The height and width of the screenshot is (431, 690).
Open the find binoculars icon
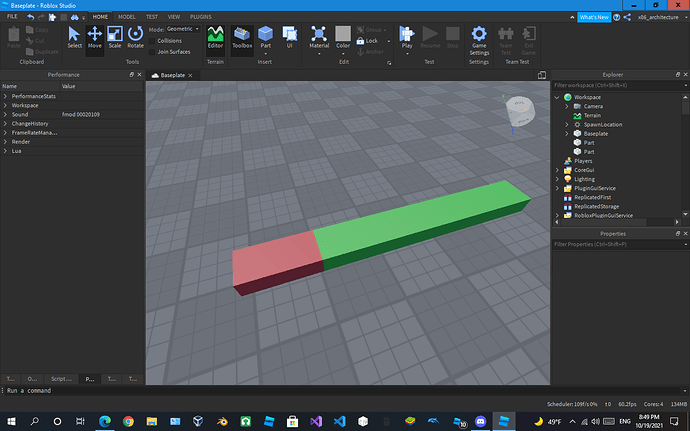point(75,17)
